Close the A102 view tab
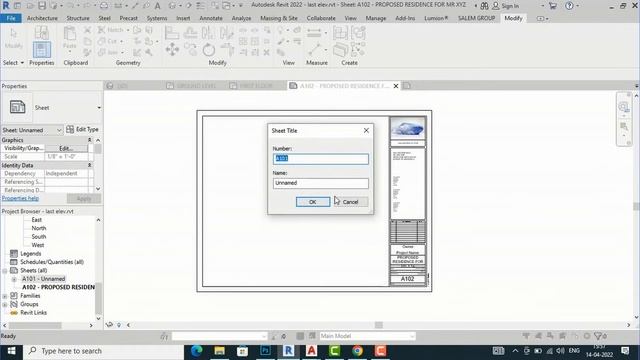The width and height of the screenshot is (640, 360). pos(396,86)
